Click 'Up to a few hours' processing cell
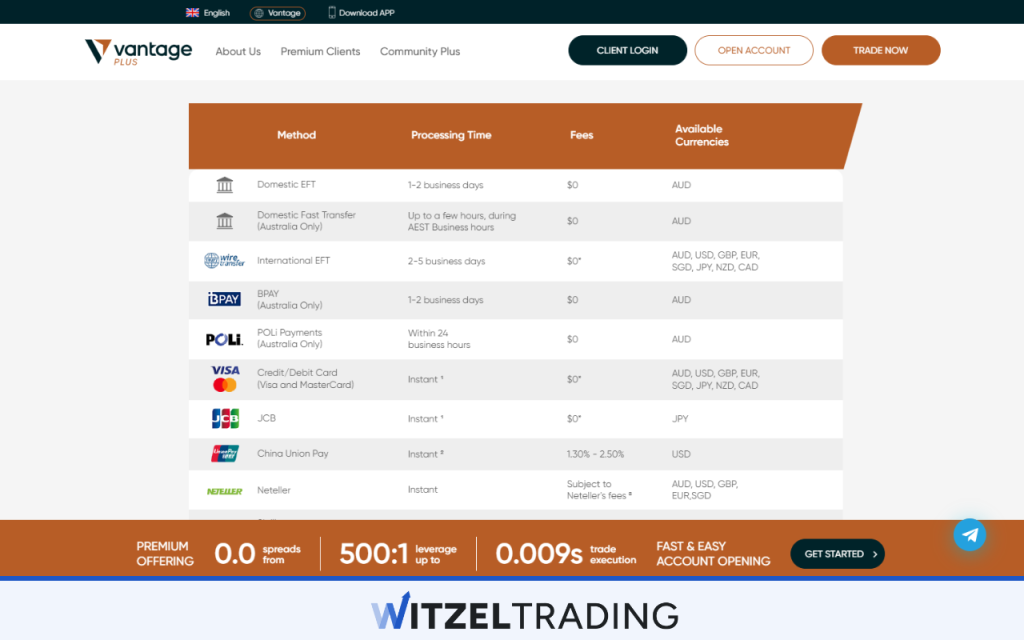This screenshot has width=1024, height=640. point(462,221)
